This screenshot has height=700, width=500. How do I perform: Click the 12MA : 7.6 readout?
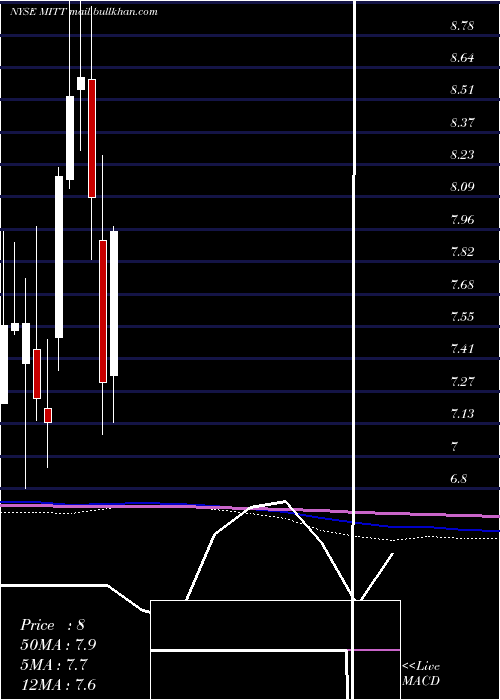[58, 684]
